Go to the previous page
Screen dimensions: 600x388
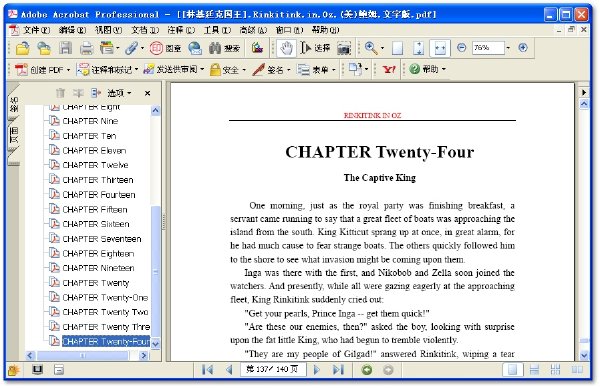pyautogui.click(x=229, y=370)
